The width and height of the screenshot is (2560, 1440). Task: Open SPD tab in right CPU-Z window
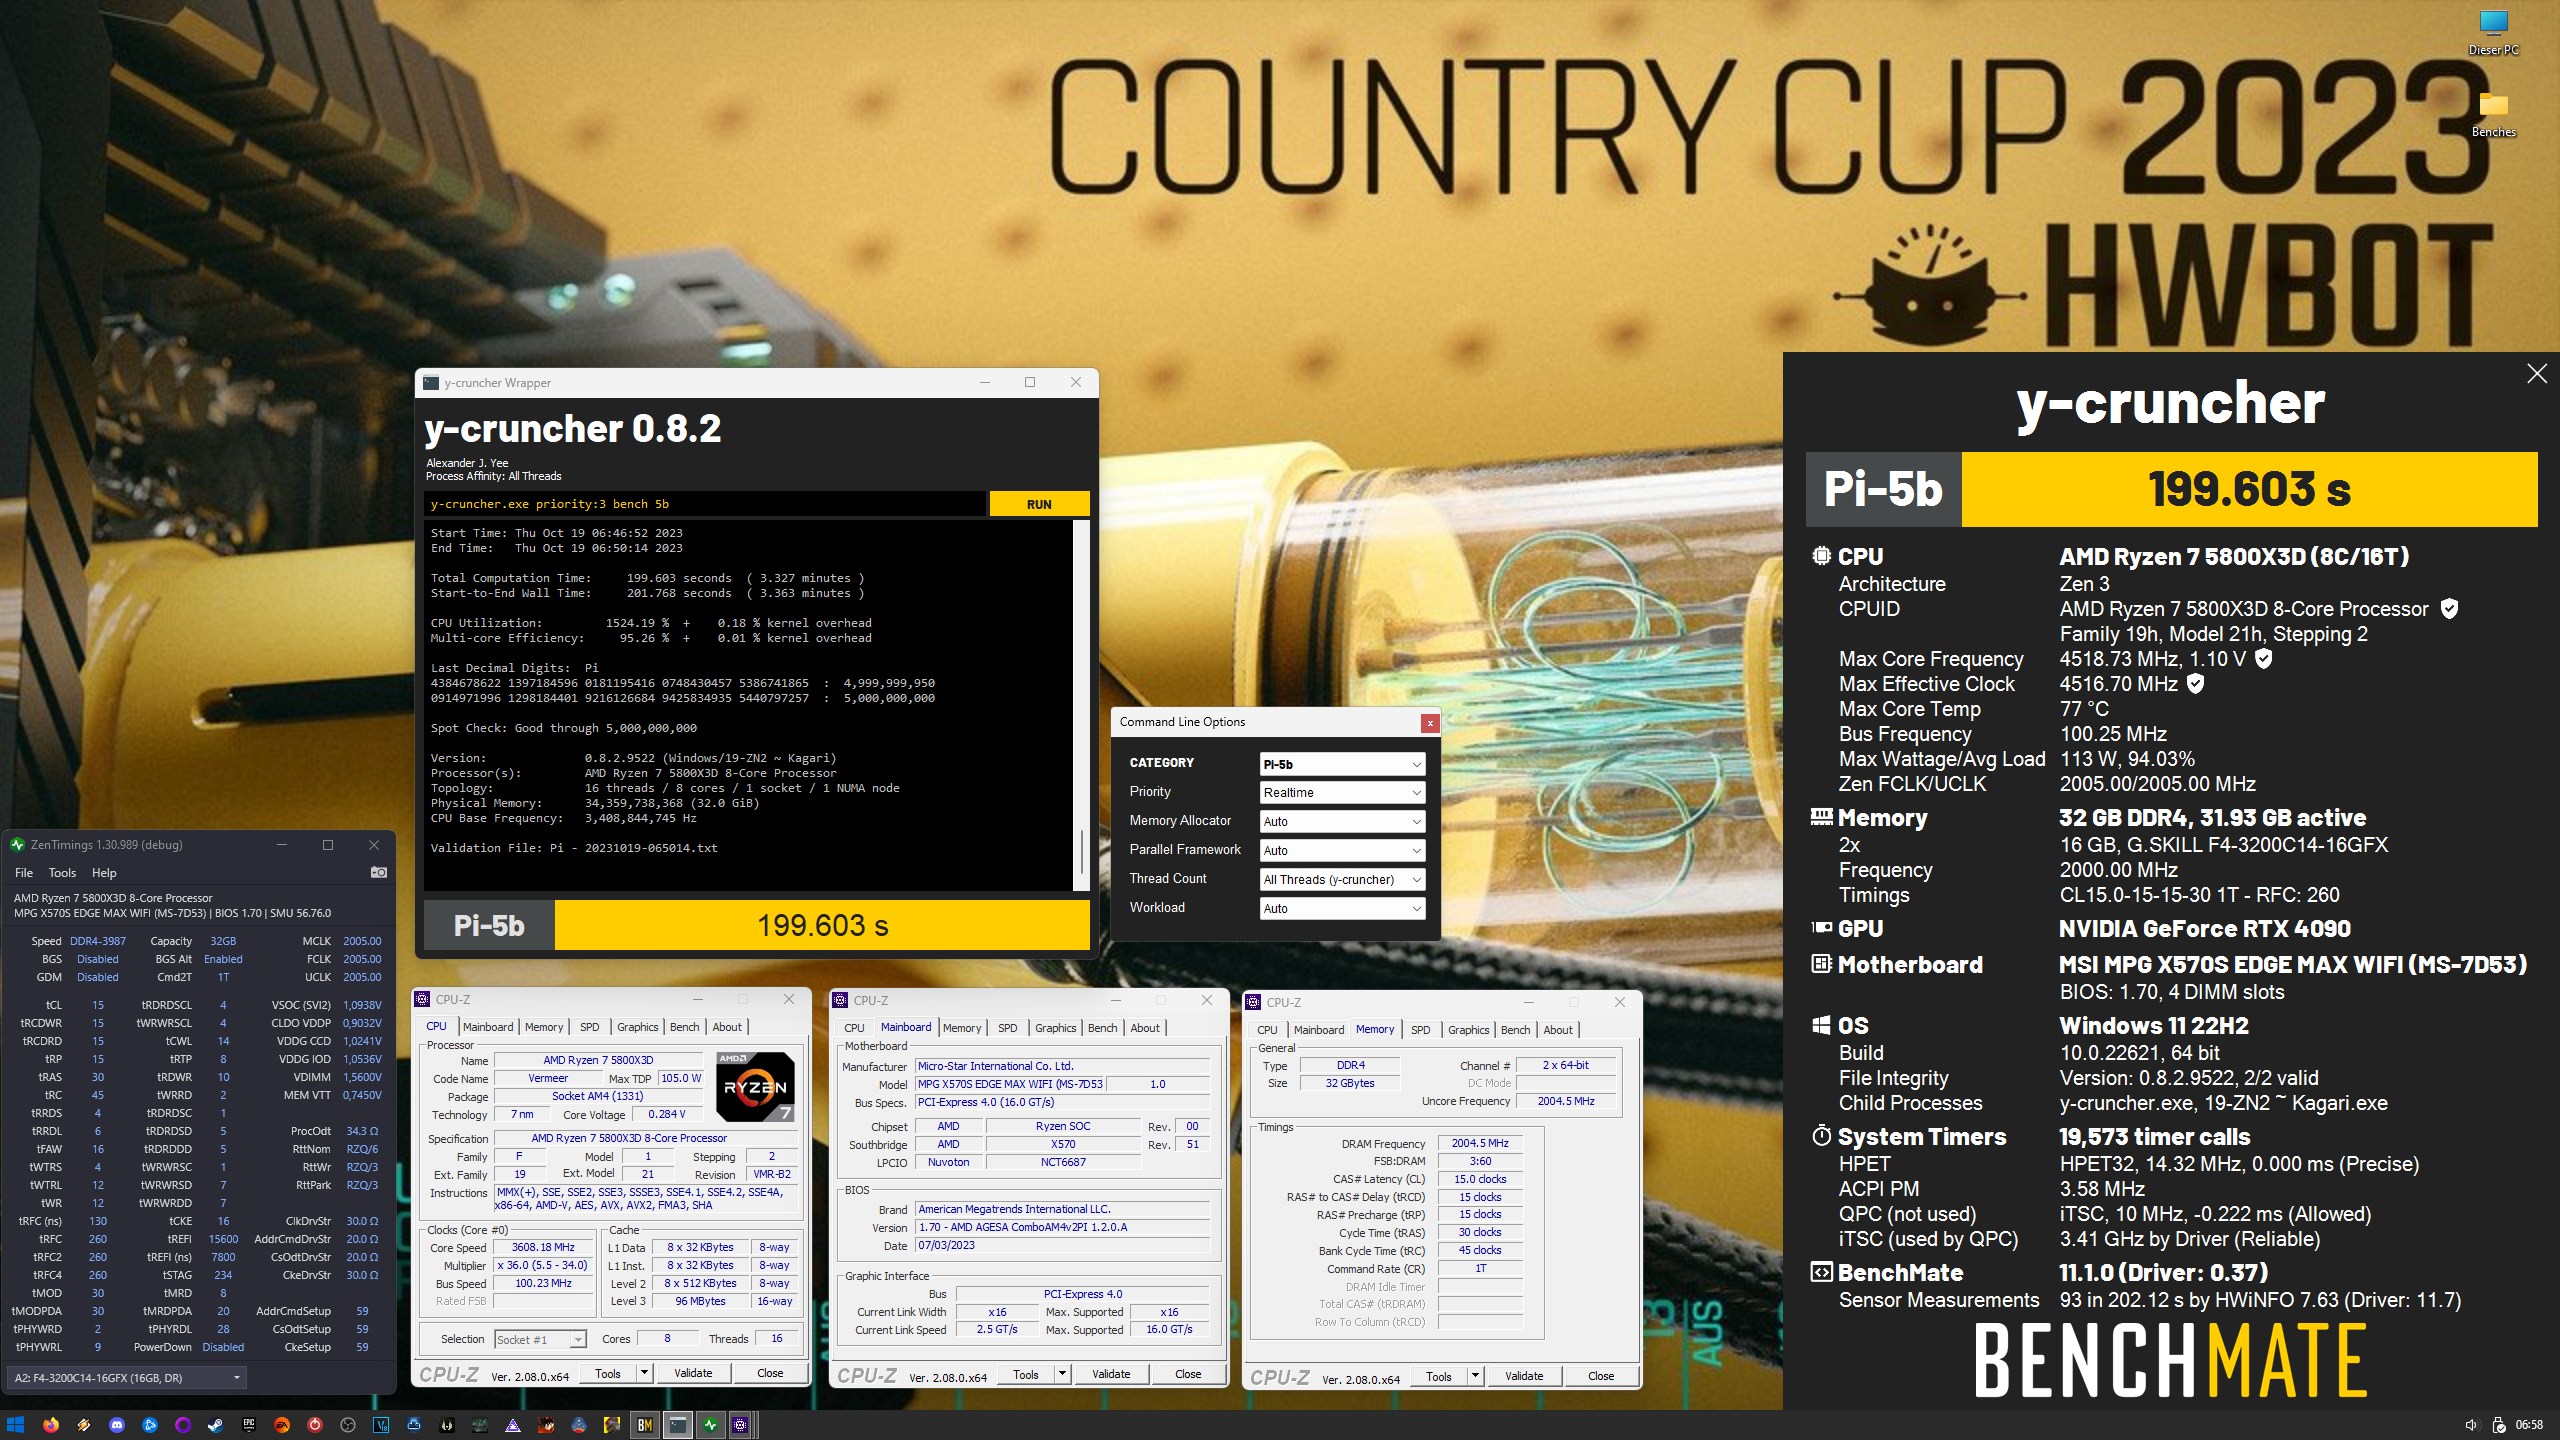coord(1421,1030)
